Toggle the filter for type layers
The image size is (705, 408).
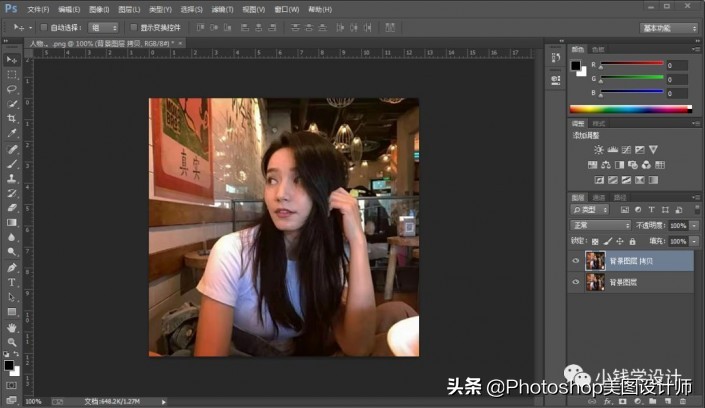tap(651, 210)
